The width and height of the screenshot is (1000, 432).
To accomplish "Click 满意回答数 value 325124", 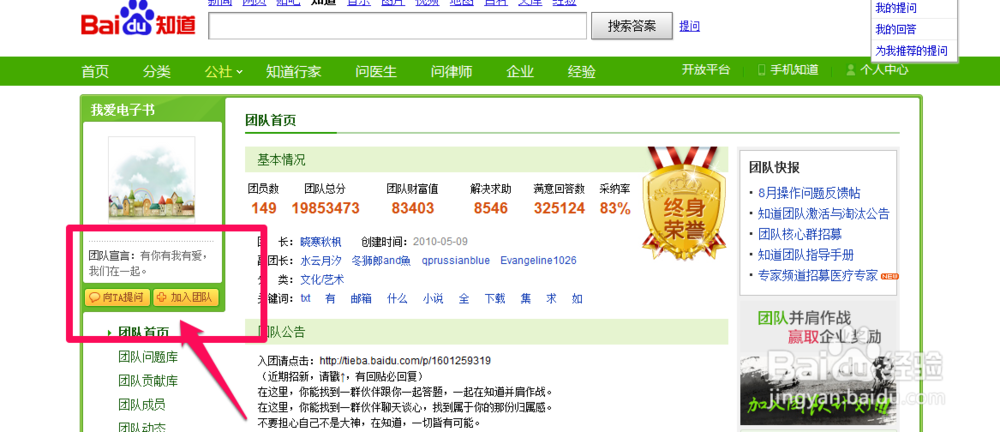I will click(x=559, y=208).
